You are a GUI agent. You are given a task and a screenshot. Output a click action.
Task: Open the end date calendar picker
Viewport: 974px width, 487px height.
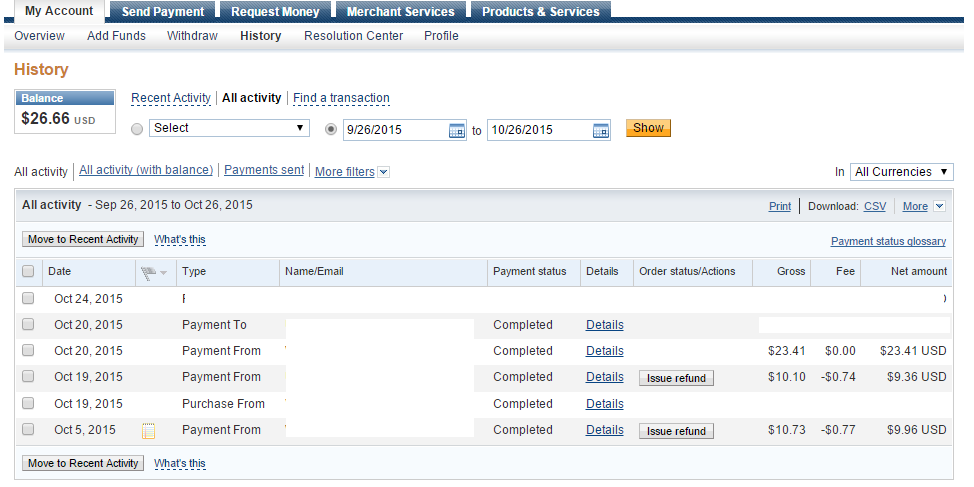[x=601, y=130]
